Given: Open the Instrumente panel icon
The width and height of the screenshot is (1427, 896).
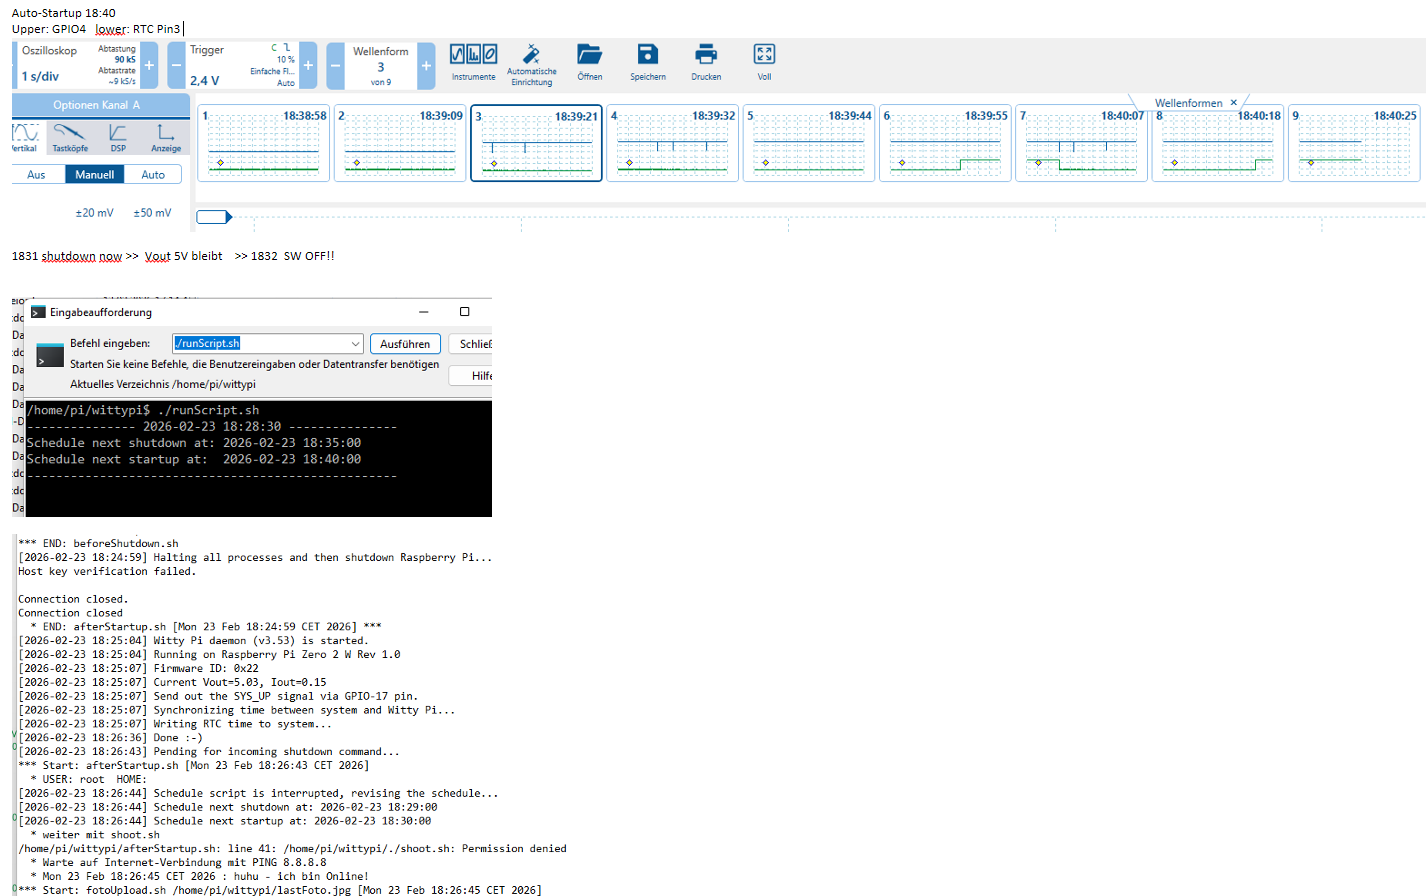Looking at the screenshot, I should point(473,55).
